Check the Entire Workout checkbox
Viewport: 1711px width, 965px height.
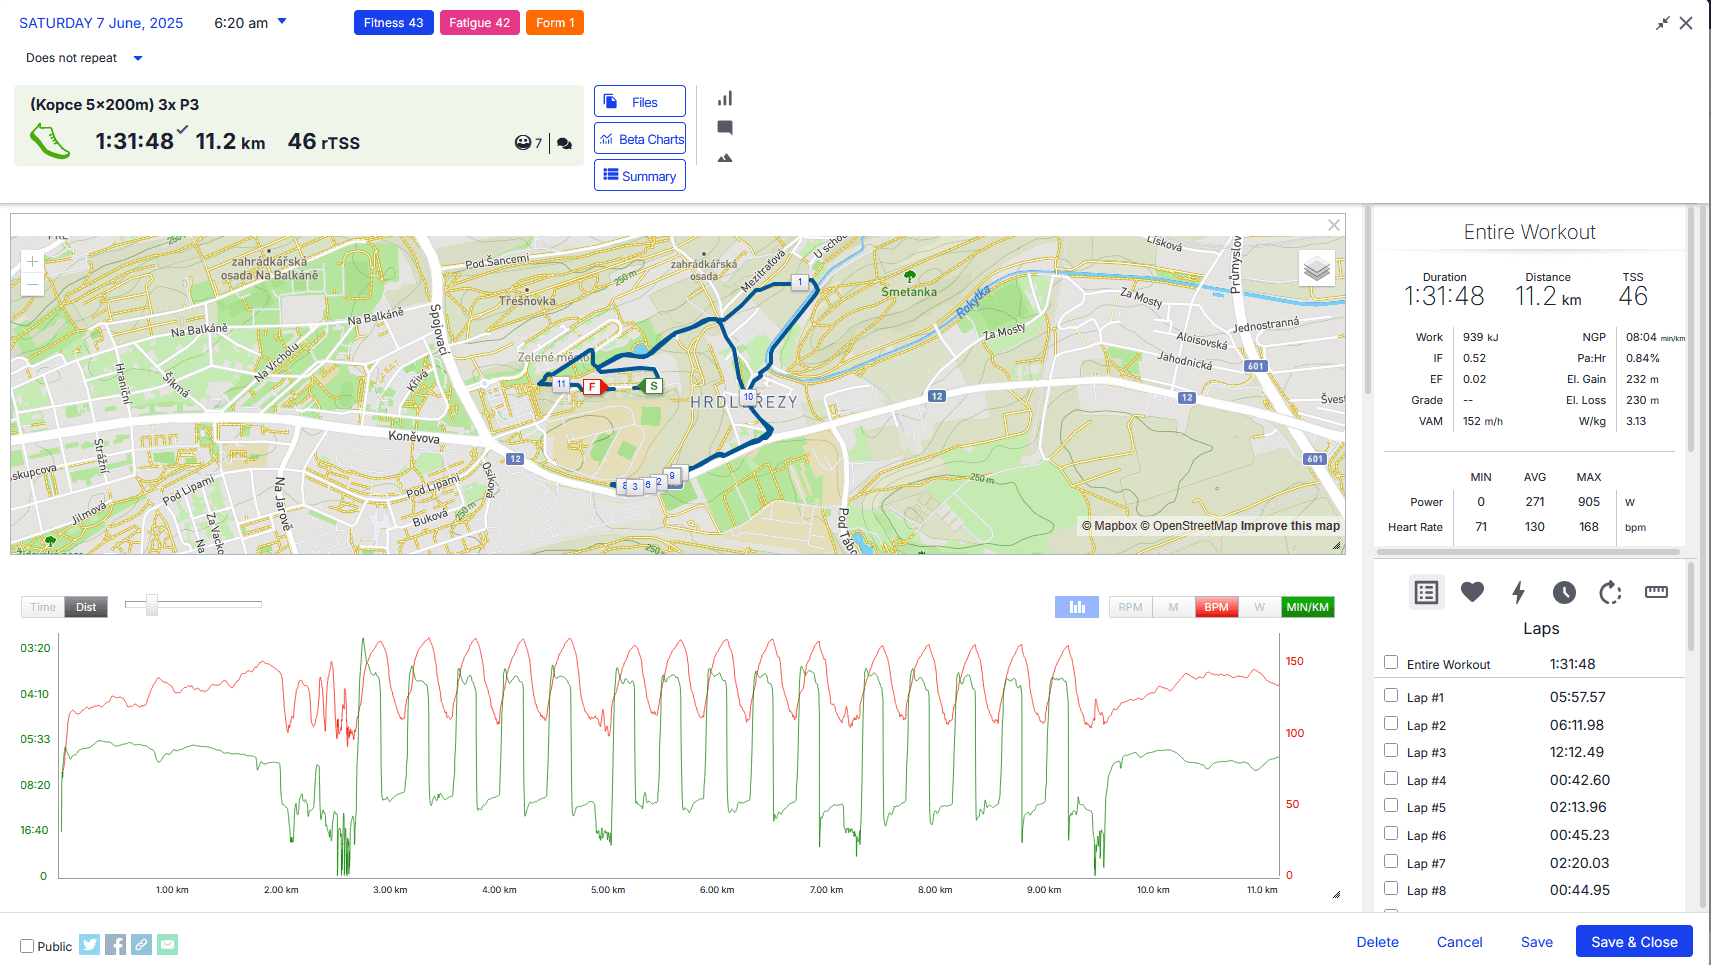click(1391, 662)
